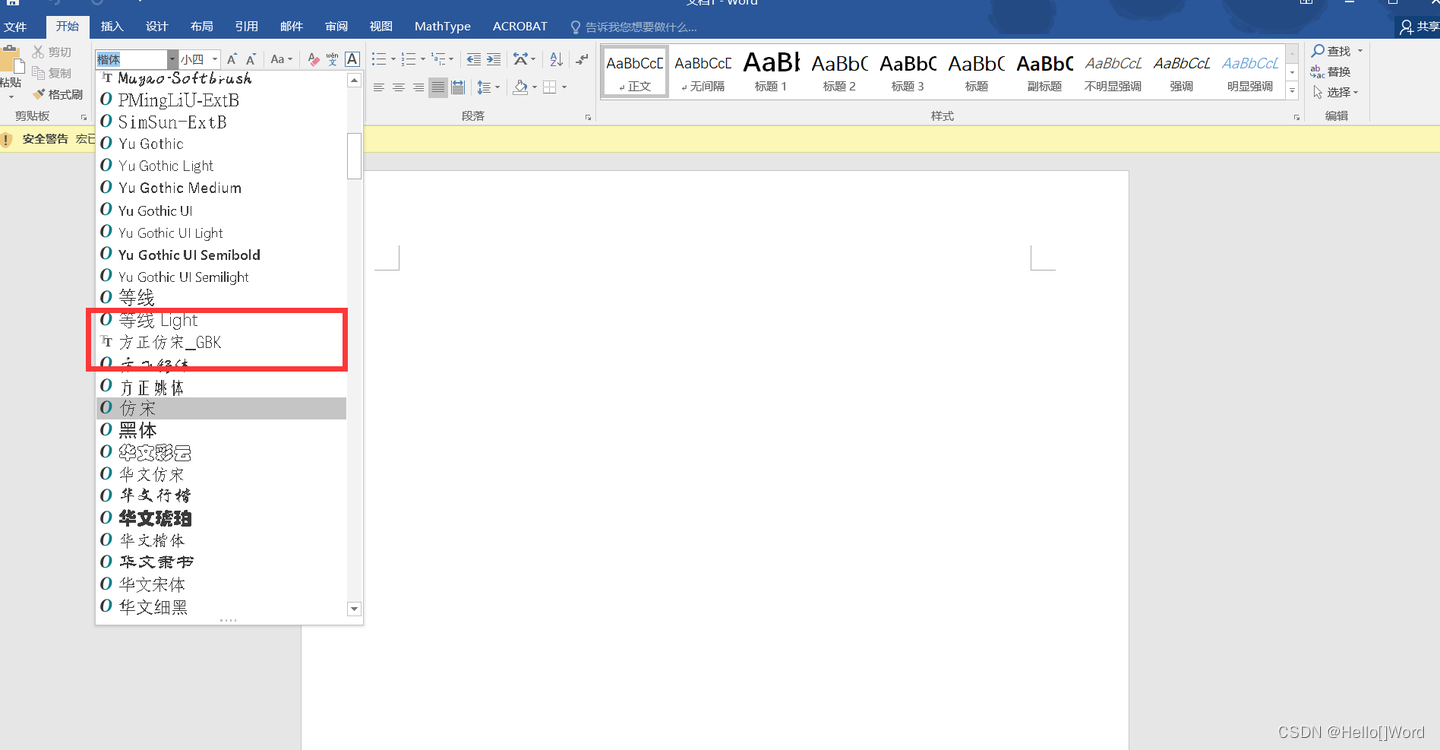Open the paragraph (段落) dialog launcher

pyautogui.click(x=588, y=117)
